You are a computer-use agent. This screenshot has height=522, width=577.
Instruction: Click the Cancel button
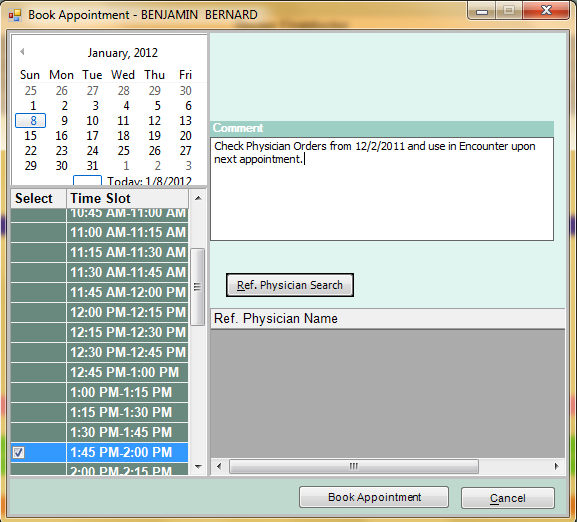point(507,498)
